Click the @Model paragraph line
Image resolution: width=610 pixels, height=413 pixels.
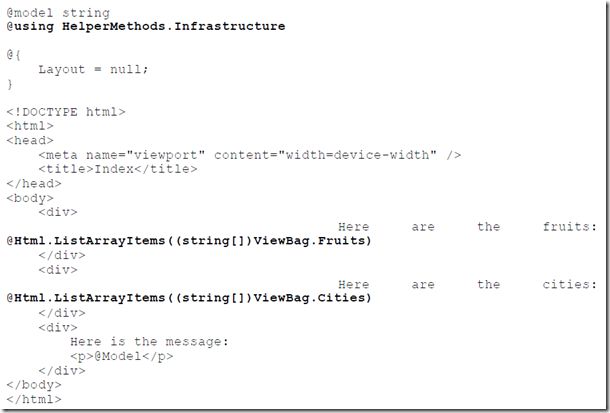click(x=122, y=357)
